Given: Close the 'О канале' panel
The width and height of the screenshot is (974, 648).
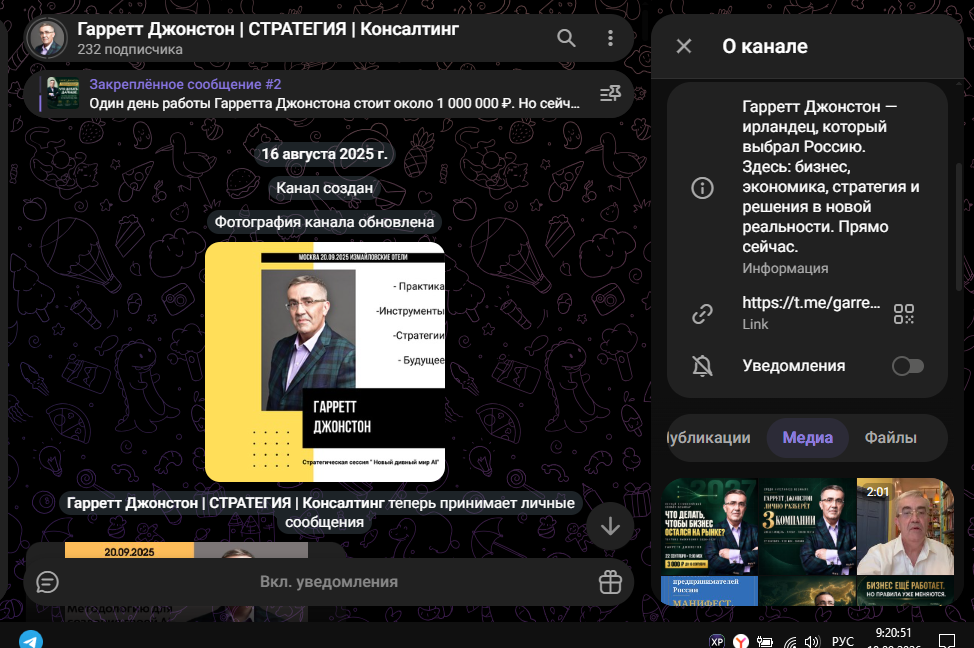Looking at the screenshot, I should (x=684, y=46).
